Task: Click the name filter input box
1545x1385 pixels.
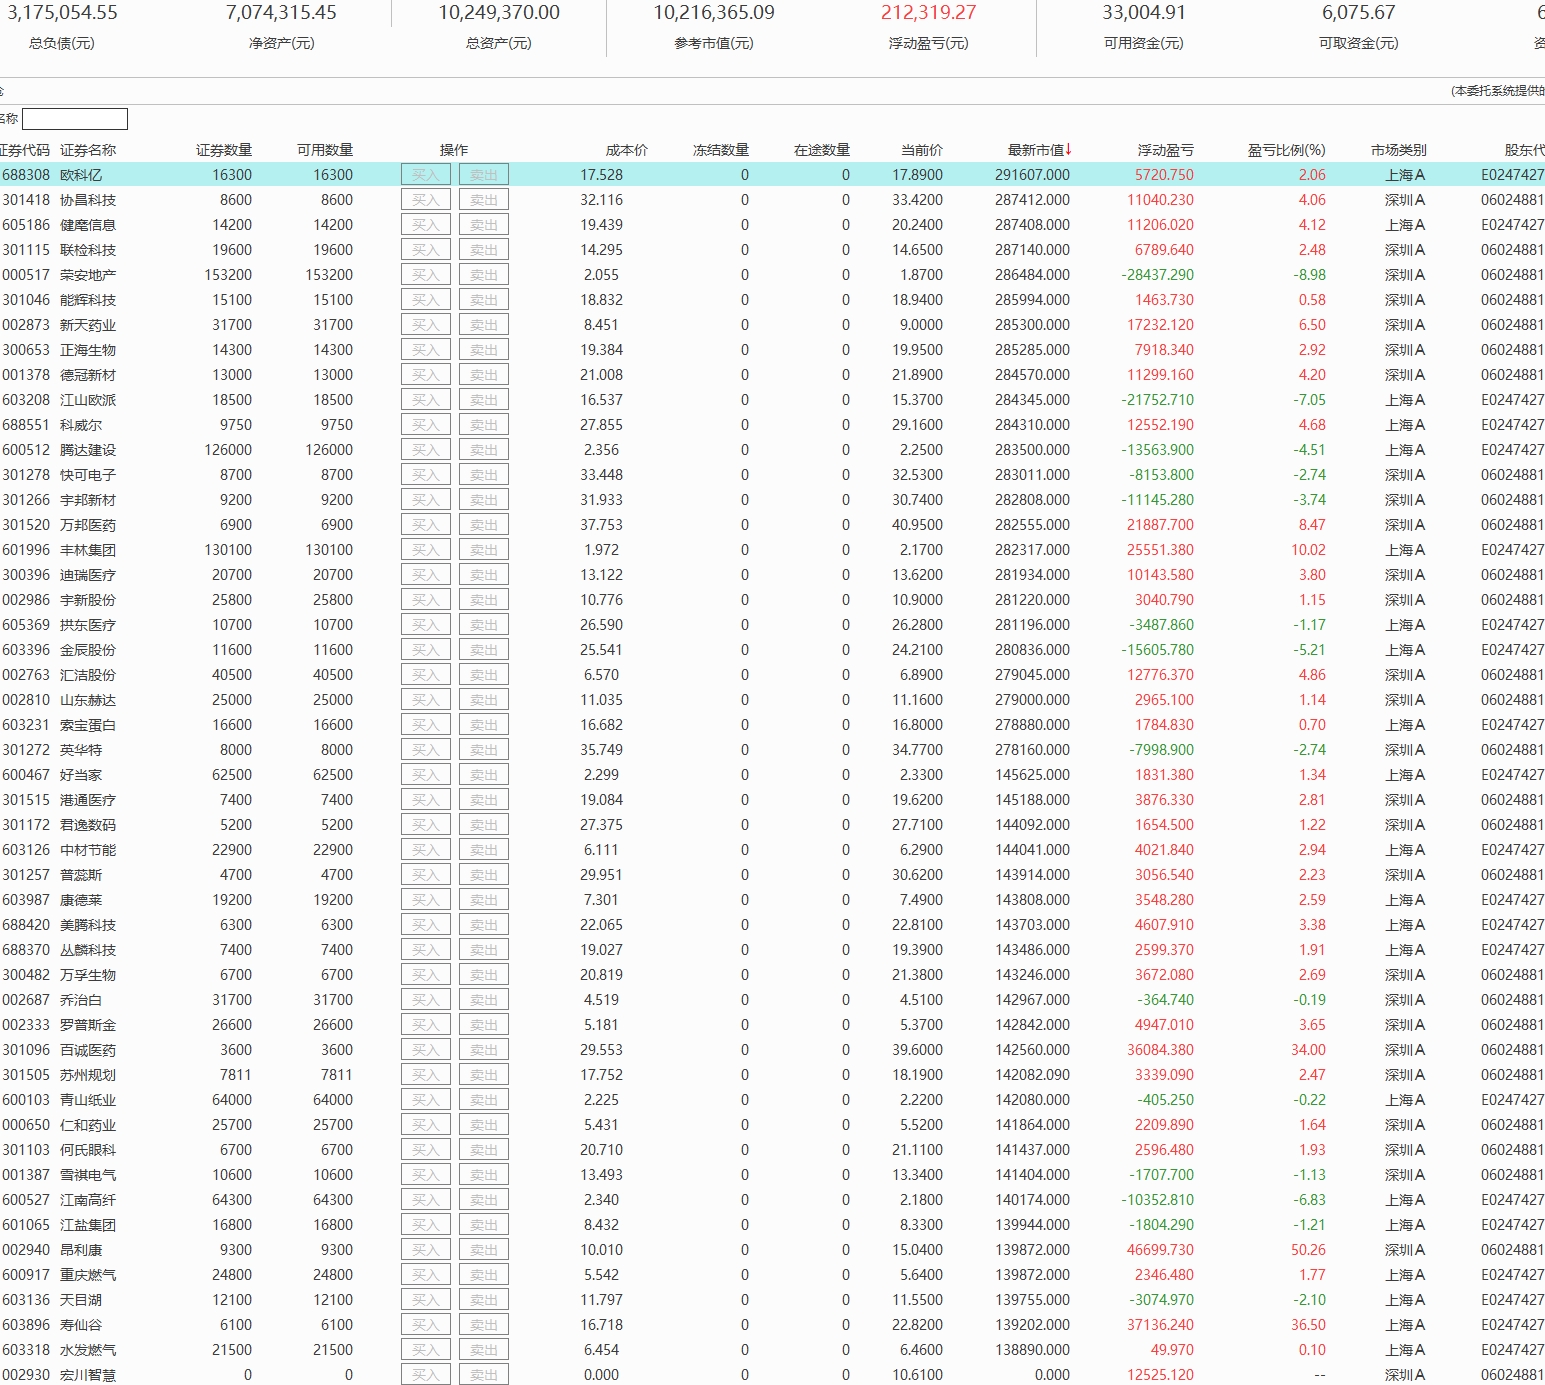Action: [x=75, y=119]
